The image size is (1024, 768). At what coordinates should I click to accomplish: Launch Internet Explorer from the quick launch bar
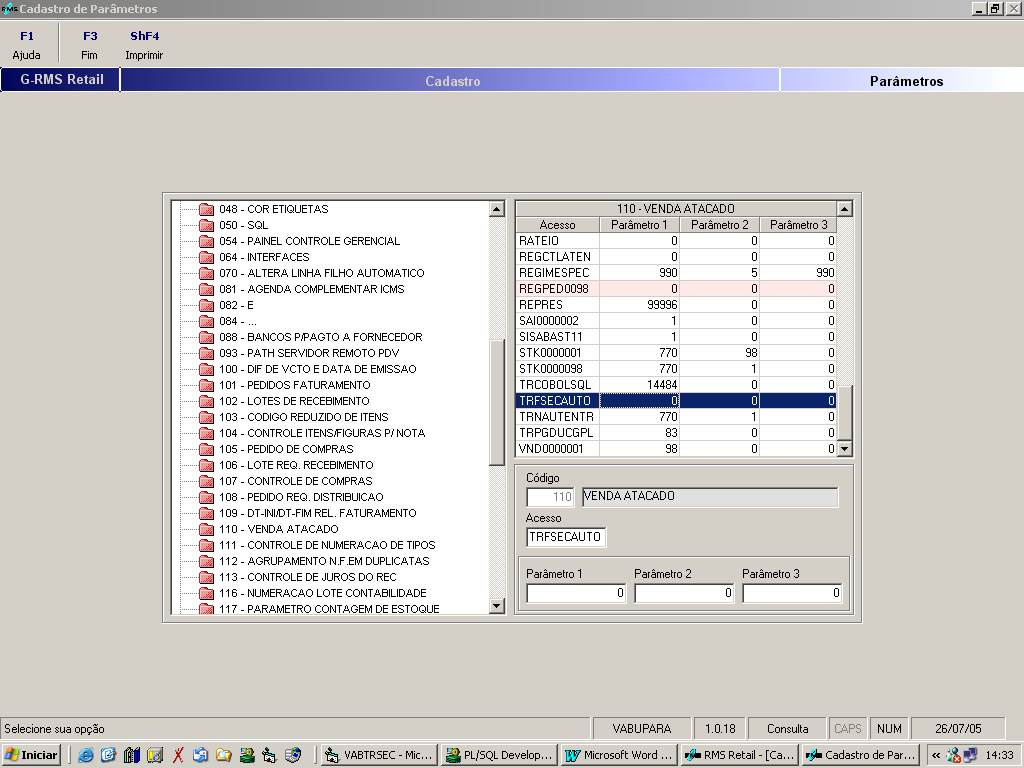(x=86, y=755)
